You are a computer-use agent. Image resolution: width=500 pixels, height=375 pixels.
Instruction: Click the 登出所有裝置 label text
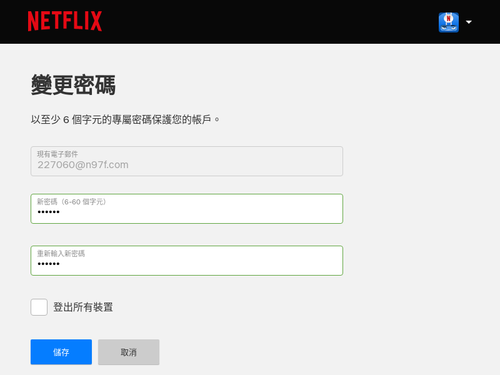83,307
